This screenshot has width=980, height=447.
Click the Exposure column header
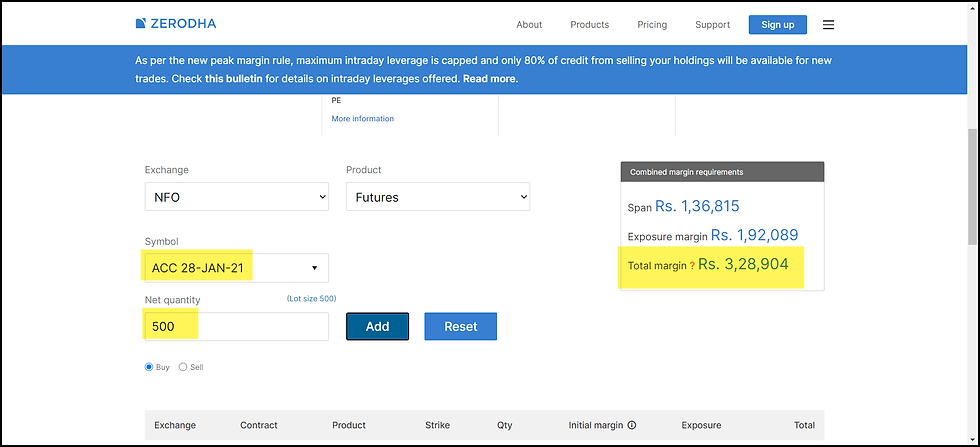click(x=701, y=425)
